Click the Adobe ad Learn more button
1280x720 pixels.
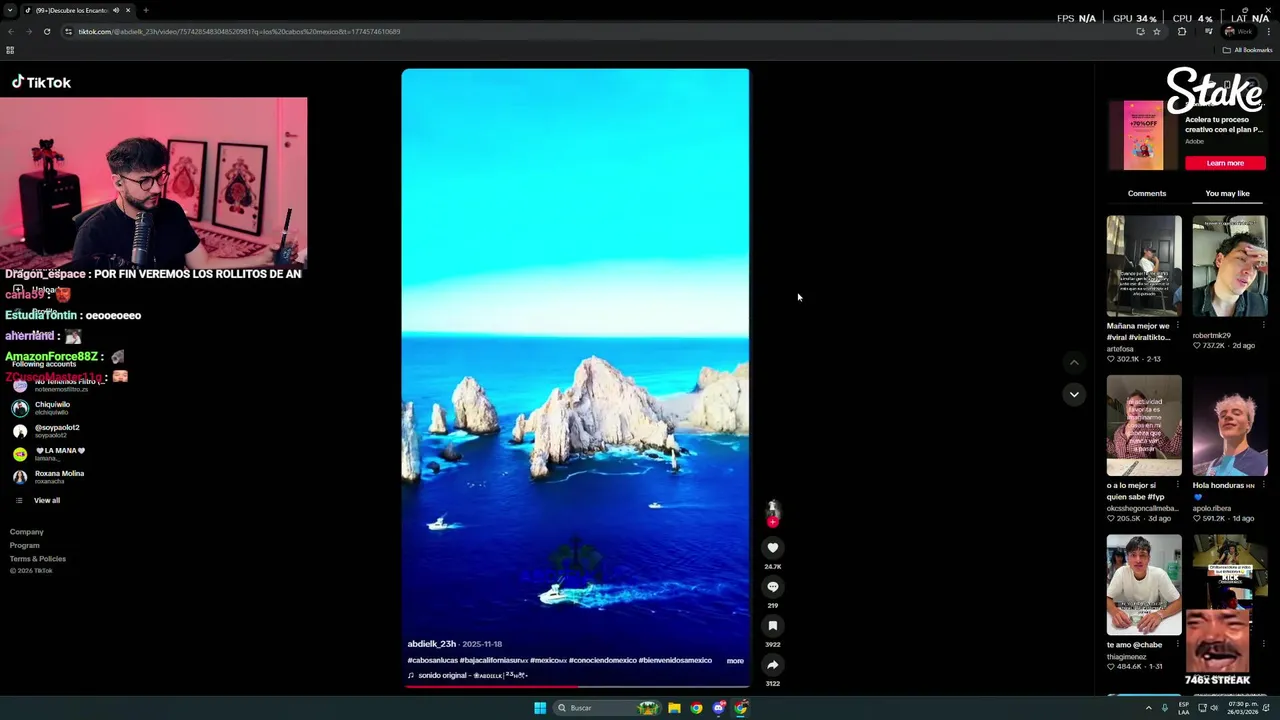[x=1225, y=163]
